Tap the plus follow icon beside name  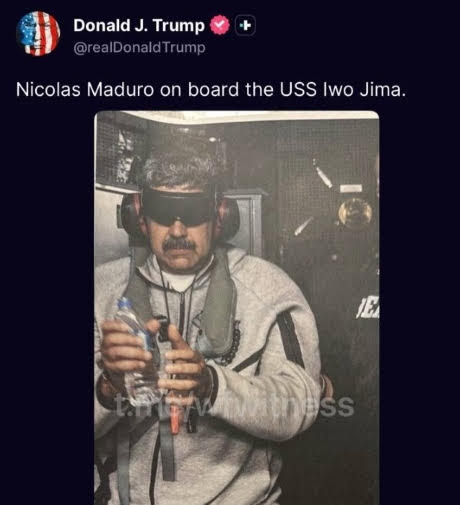click(x=246, y=25)
